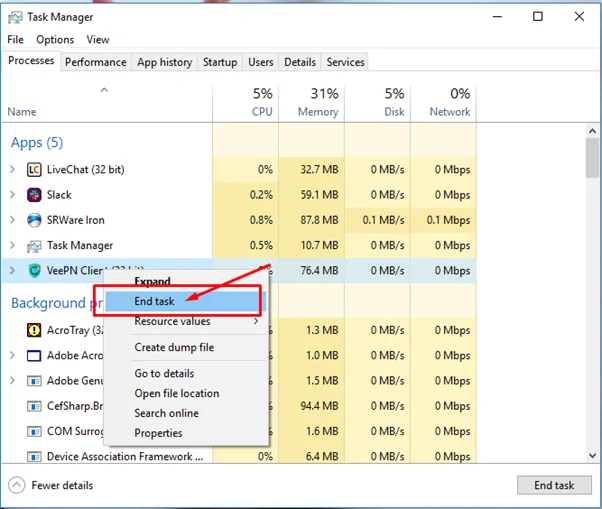Open the View menu

pos(98,40)
